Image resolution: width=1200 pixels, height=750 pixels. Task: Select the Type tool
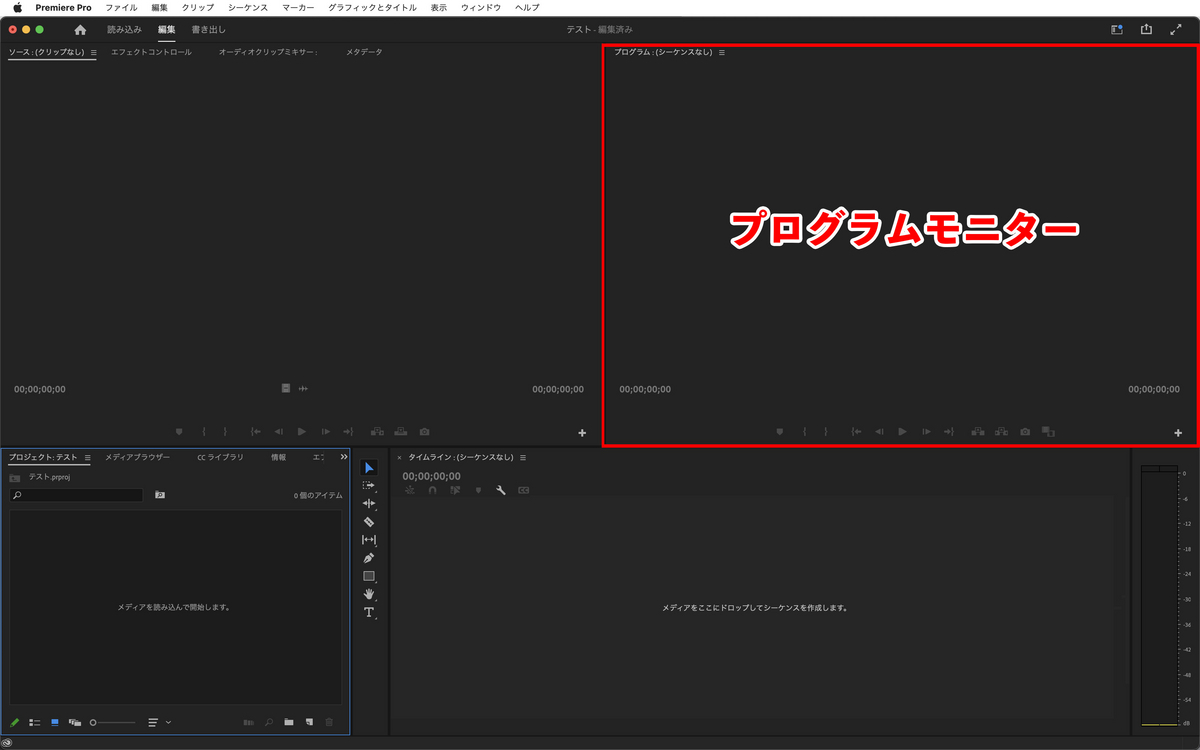point(369,612)
